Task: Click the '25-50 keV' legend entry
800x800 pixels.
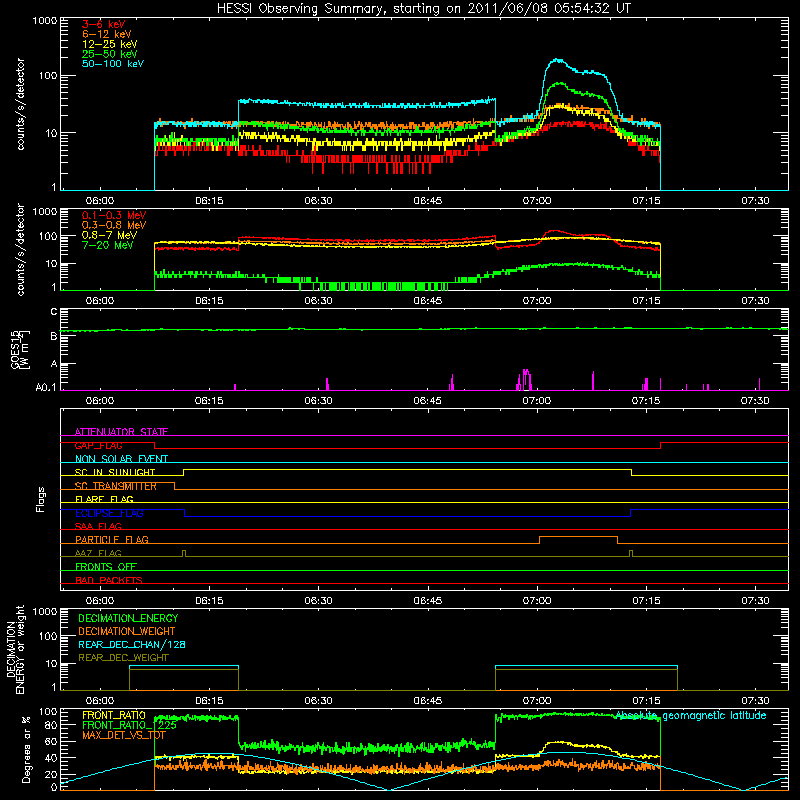Action: (x=110, y=54)
